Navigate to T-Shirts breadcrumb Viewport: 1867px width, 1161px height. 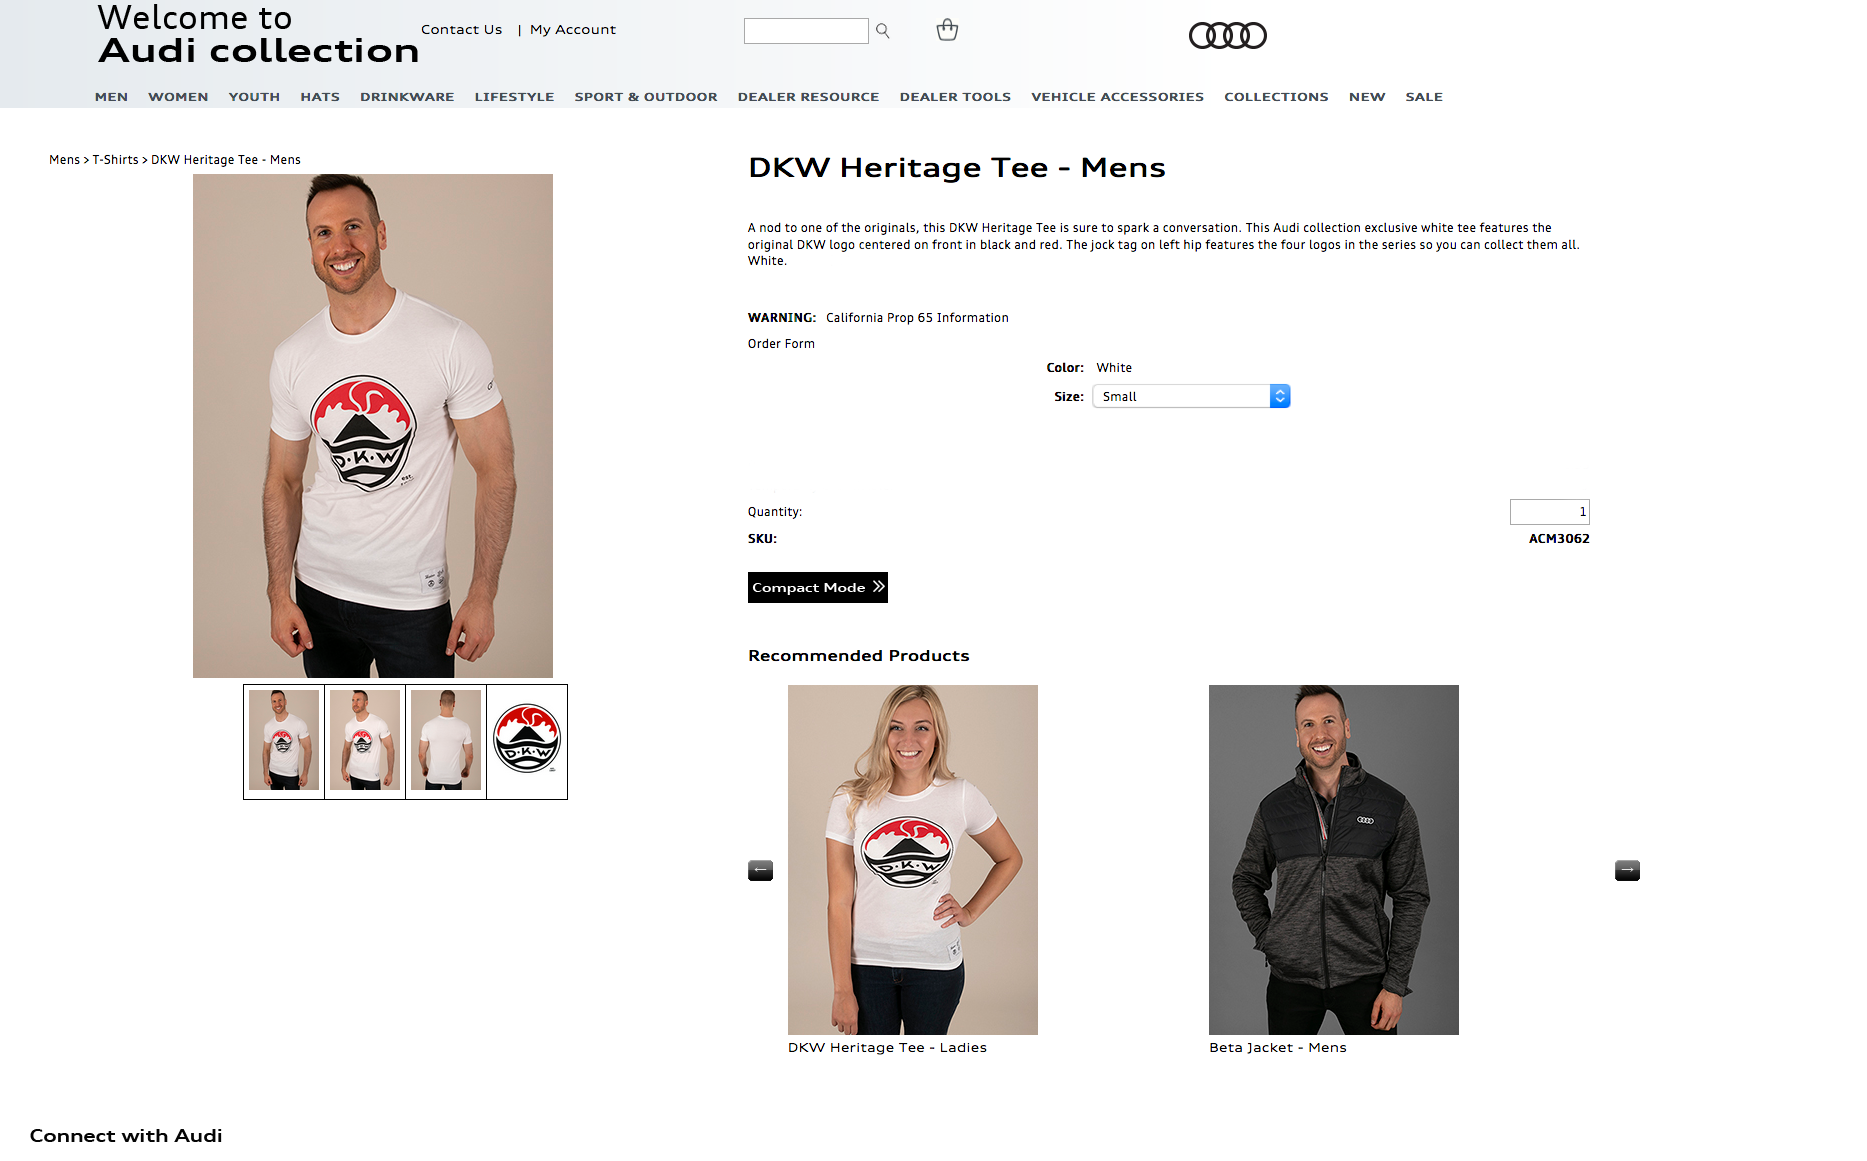tap(115, 160)
